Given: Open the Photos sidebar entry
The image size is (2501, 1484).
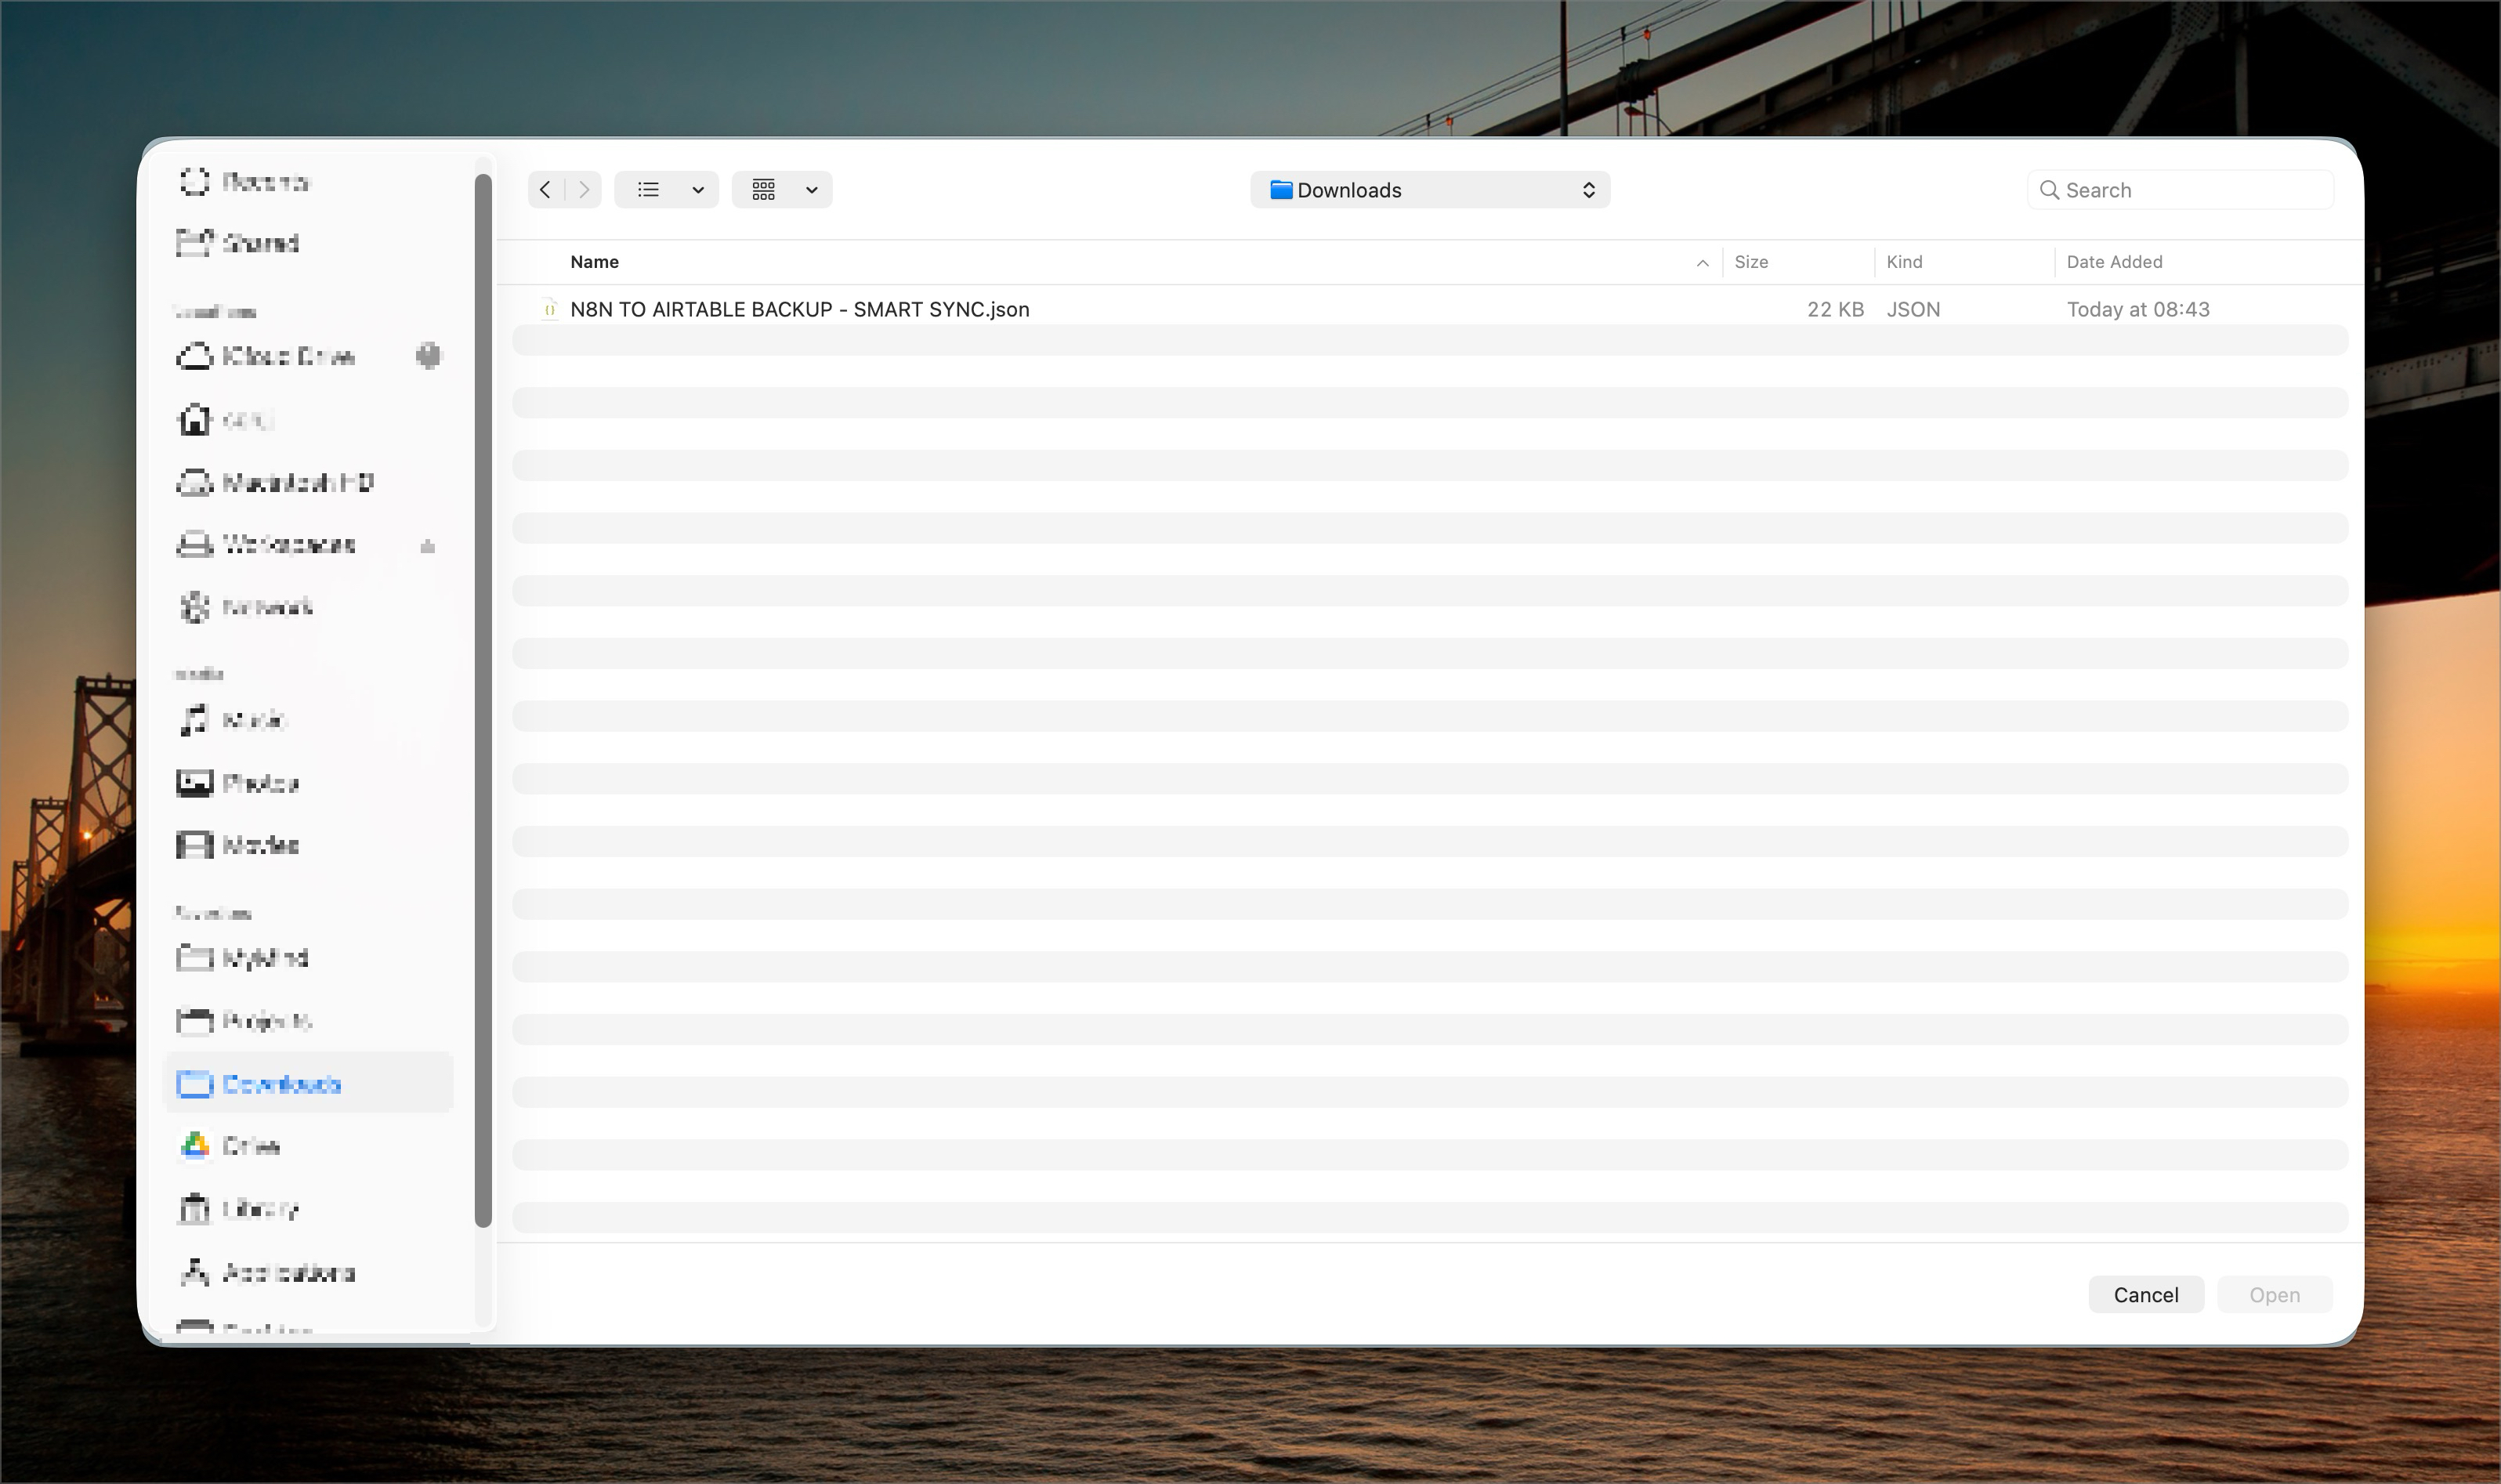Looking at the screenshot, I should tap(260, 782).
